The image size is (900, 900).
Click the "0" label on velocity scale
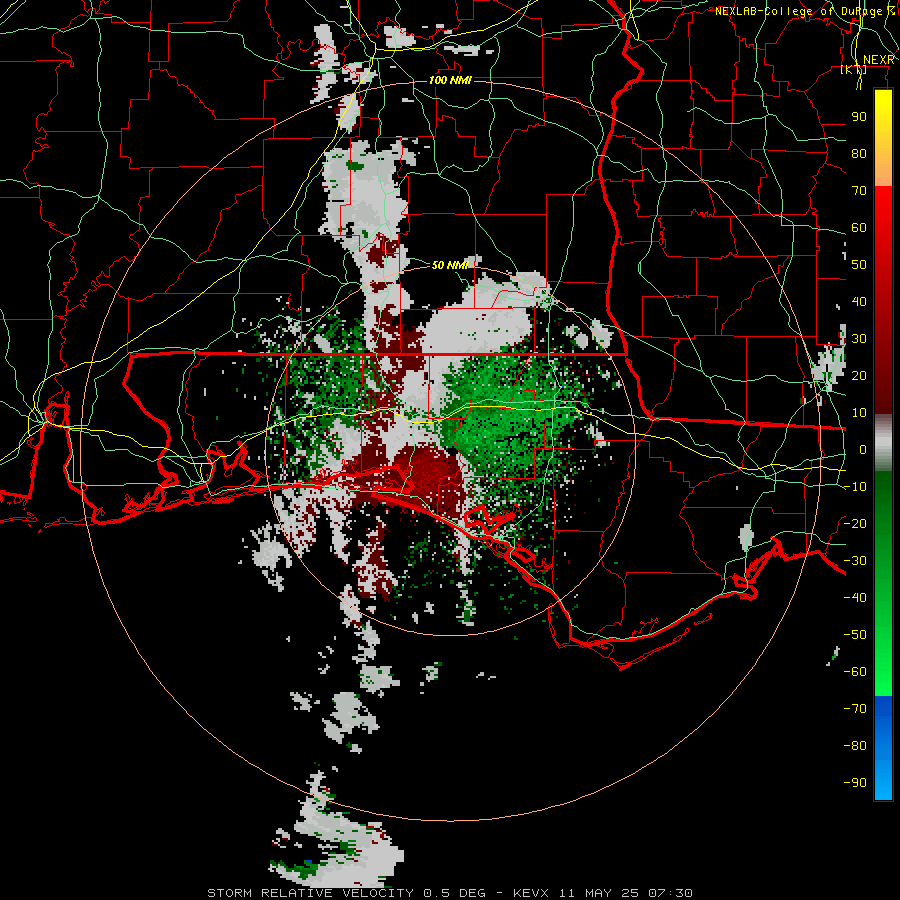863,449
